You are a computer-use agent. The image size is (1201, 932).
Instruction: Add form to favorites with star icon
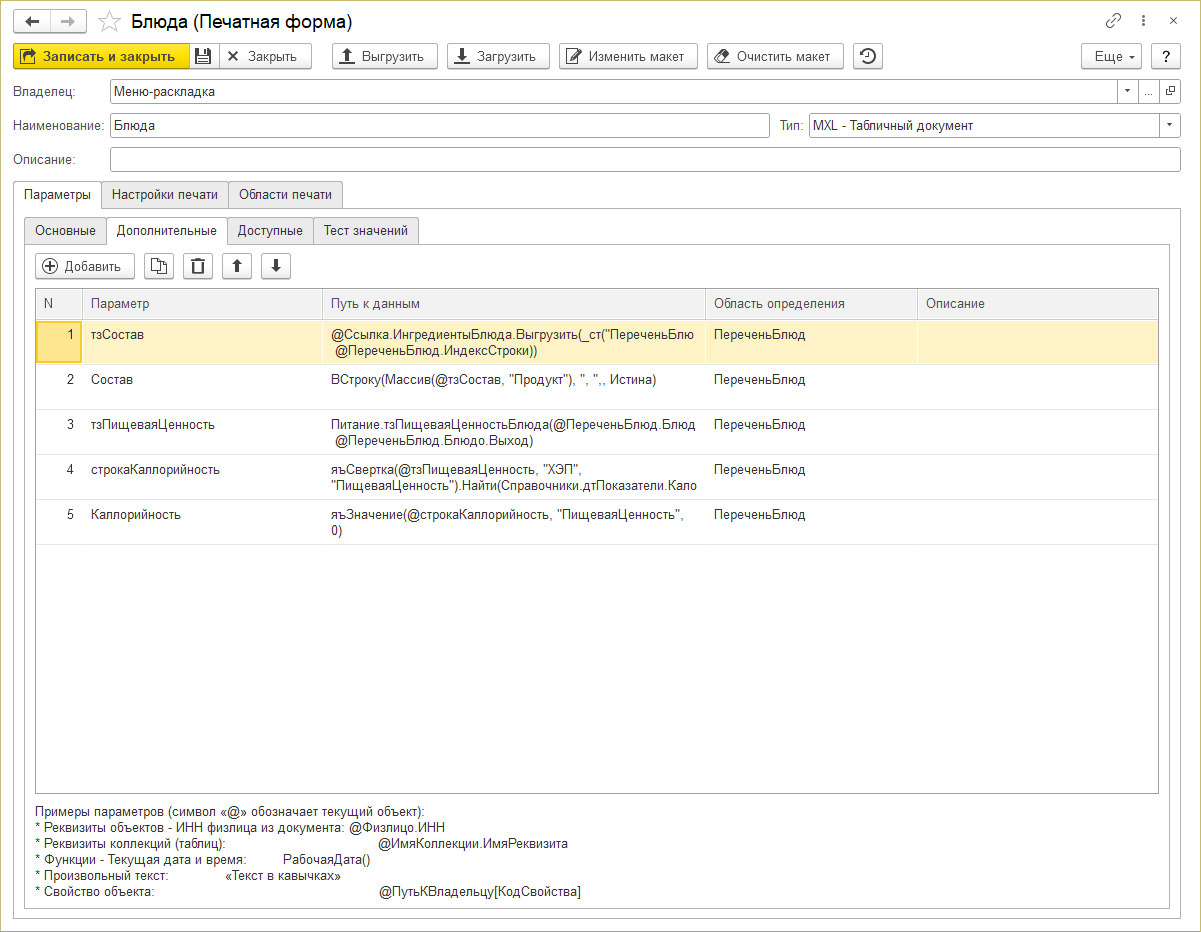tap(111, 22)
